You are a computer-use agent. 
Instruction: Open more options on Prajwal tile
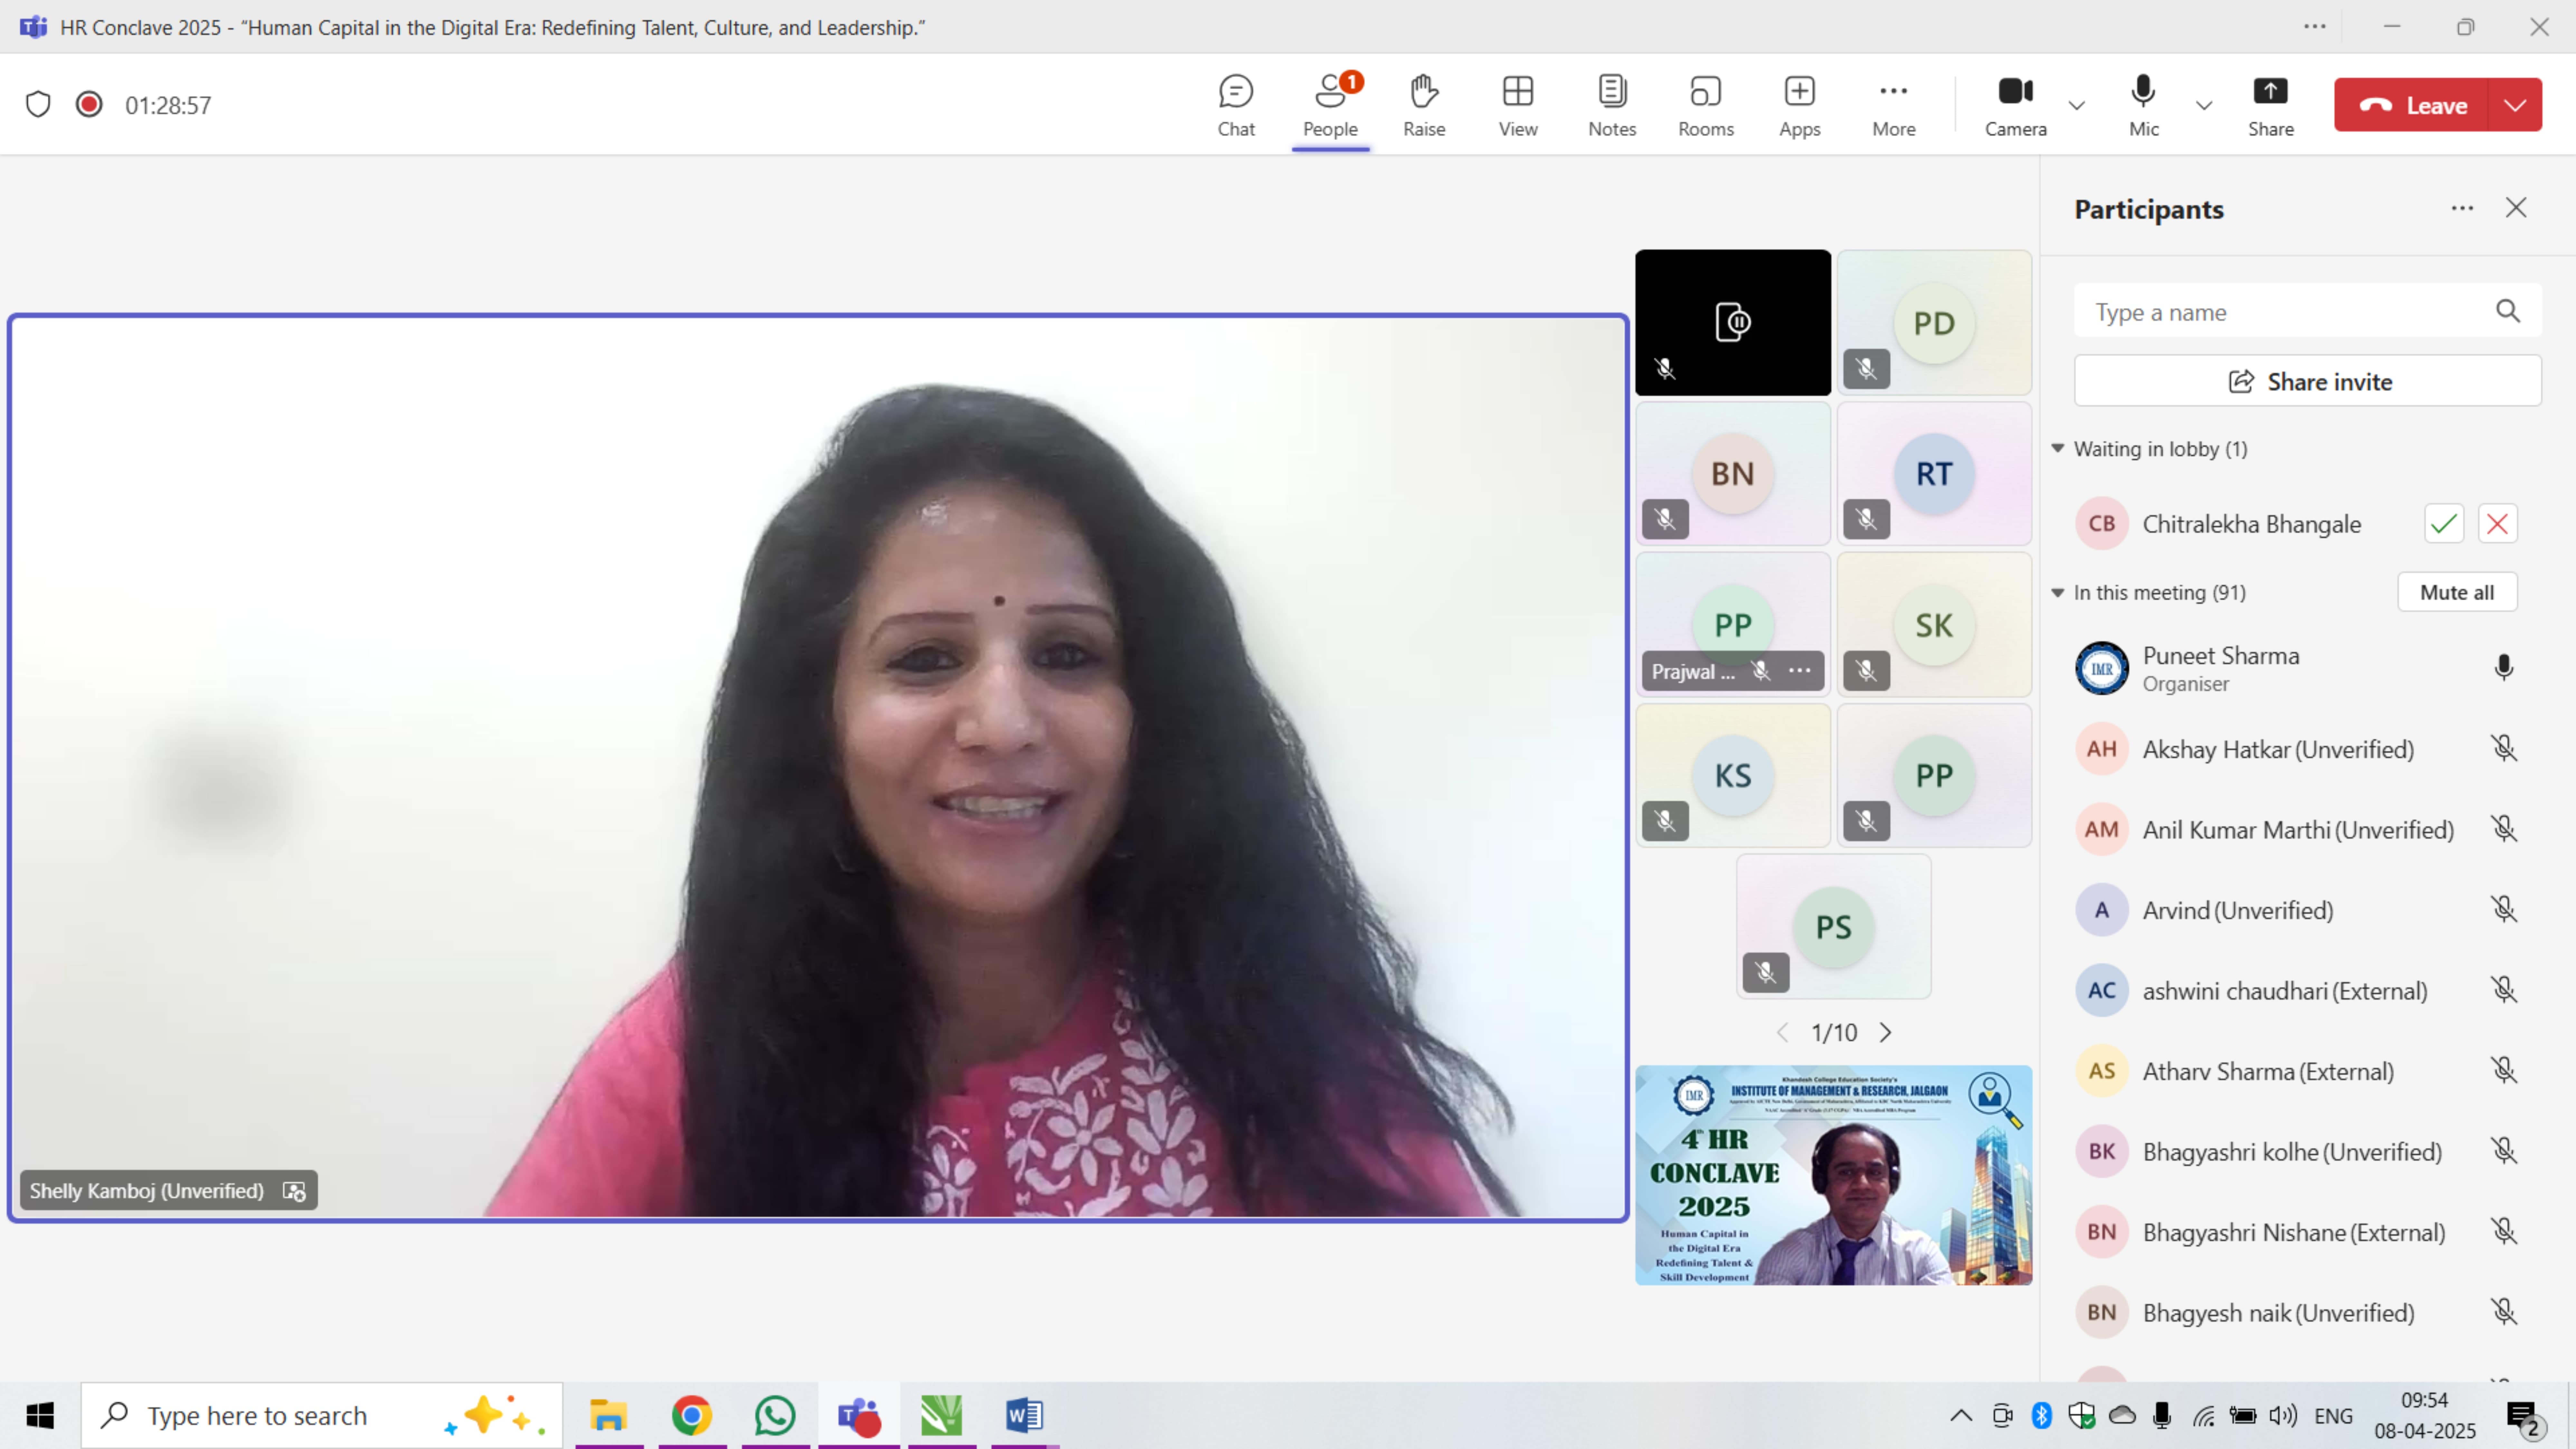click(1799, 671)
